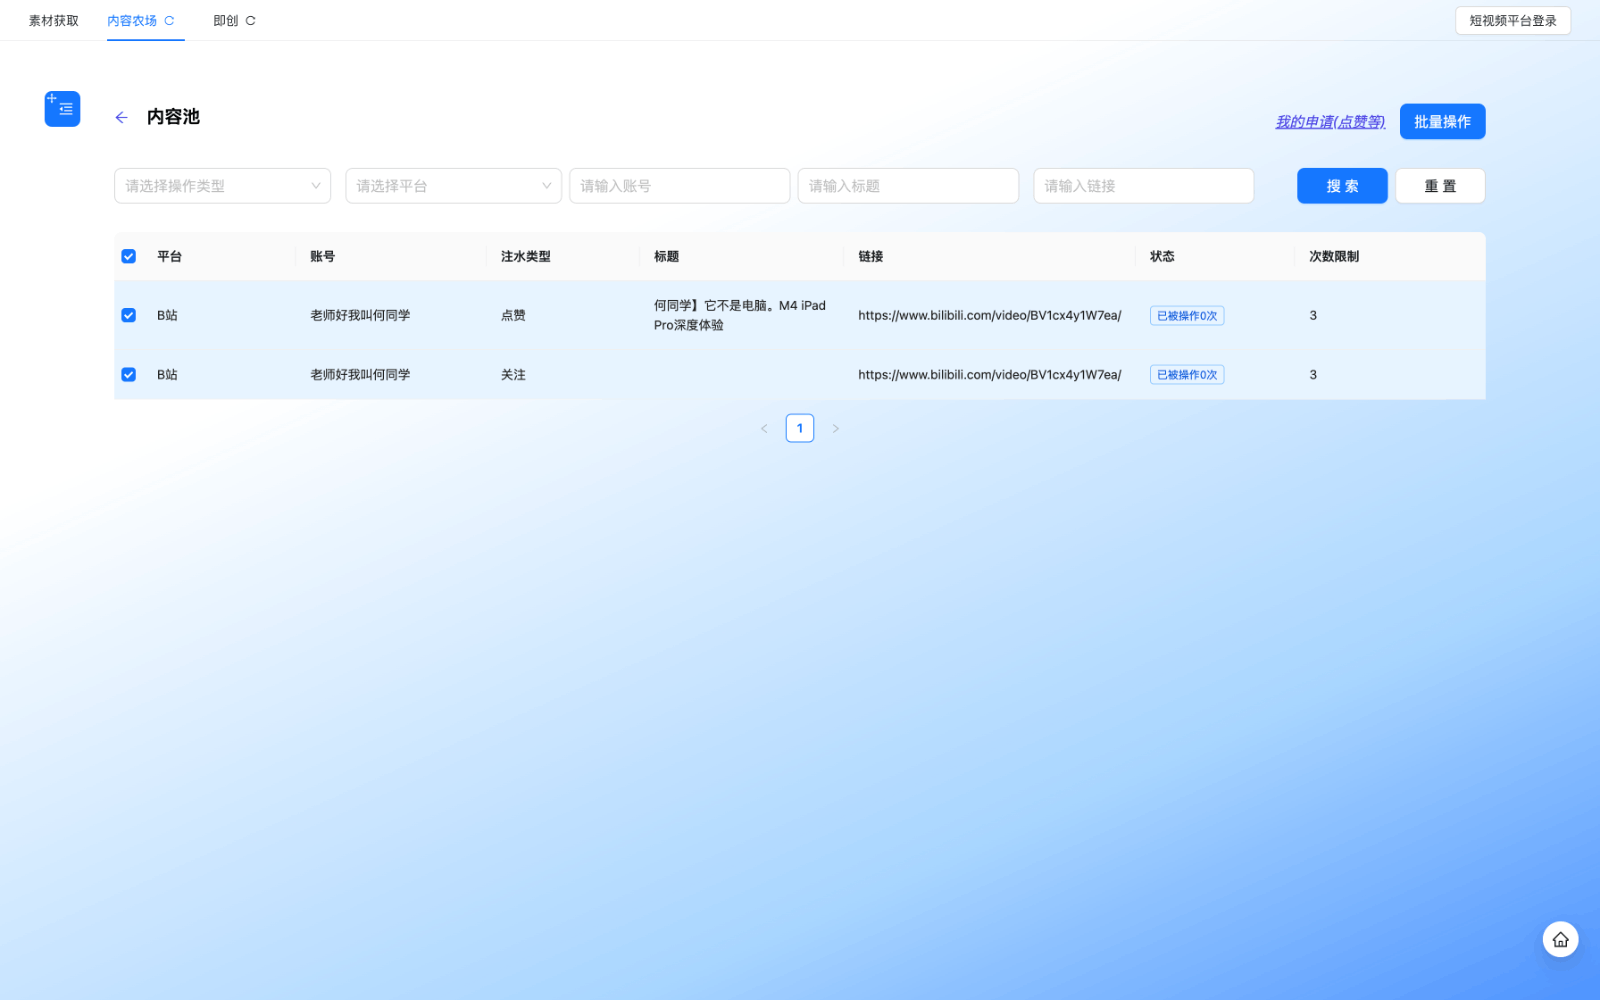Select page 1 in pagination
The width and height of the screenshot is (1600, 1000).
[x=800, y=428]
